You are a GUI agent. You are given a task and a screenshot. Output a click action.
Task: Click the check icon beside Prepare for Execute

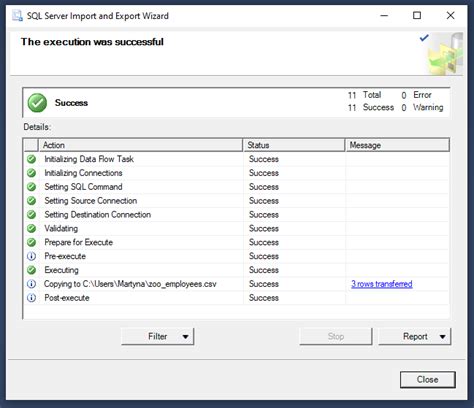(x=31, y=242)
